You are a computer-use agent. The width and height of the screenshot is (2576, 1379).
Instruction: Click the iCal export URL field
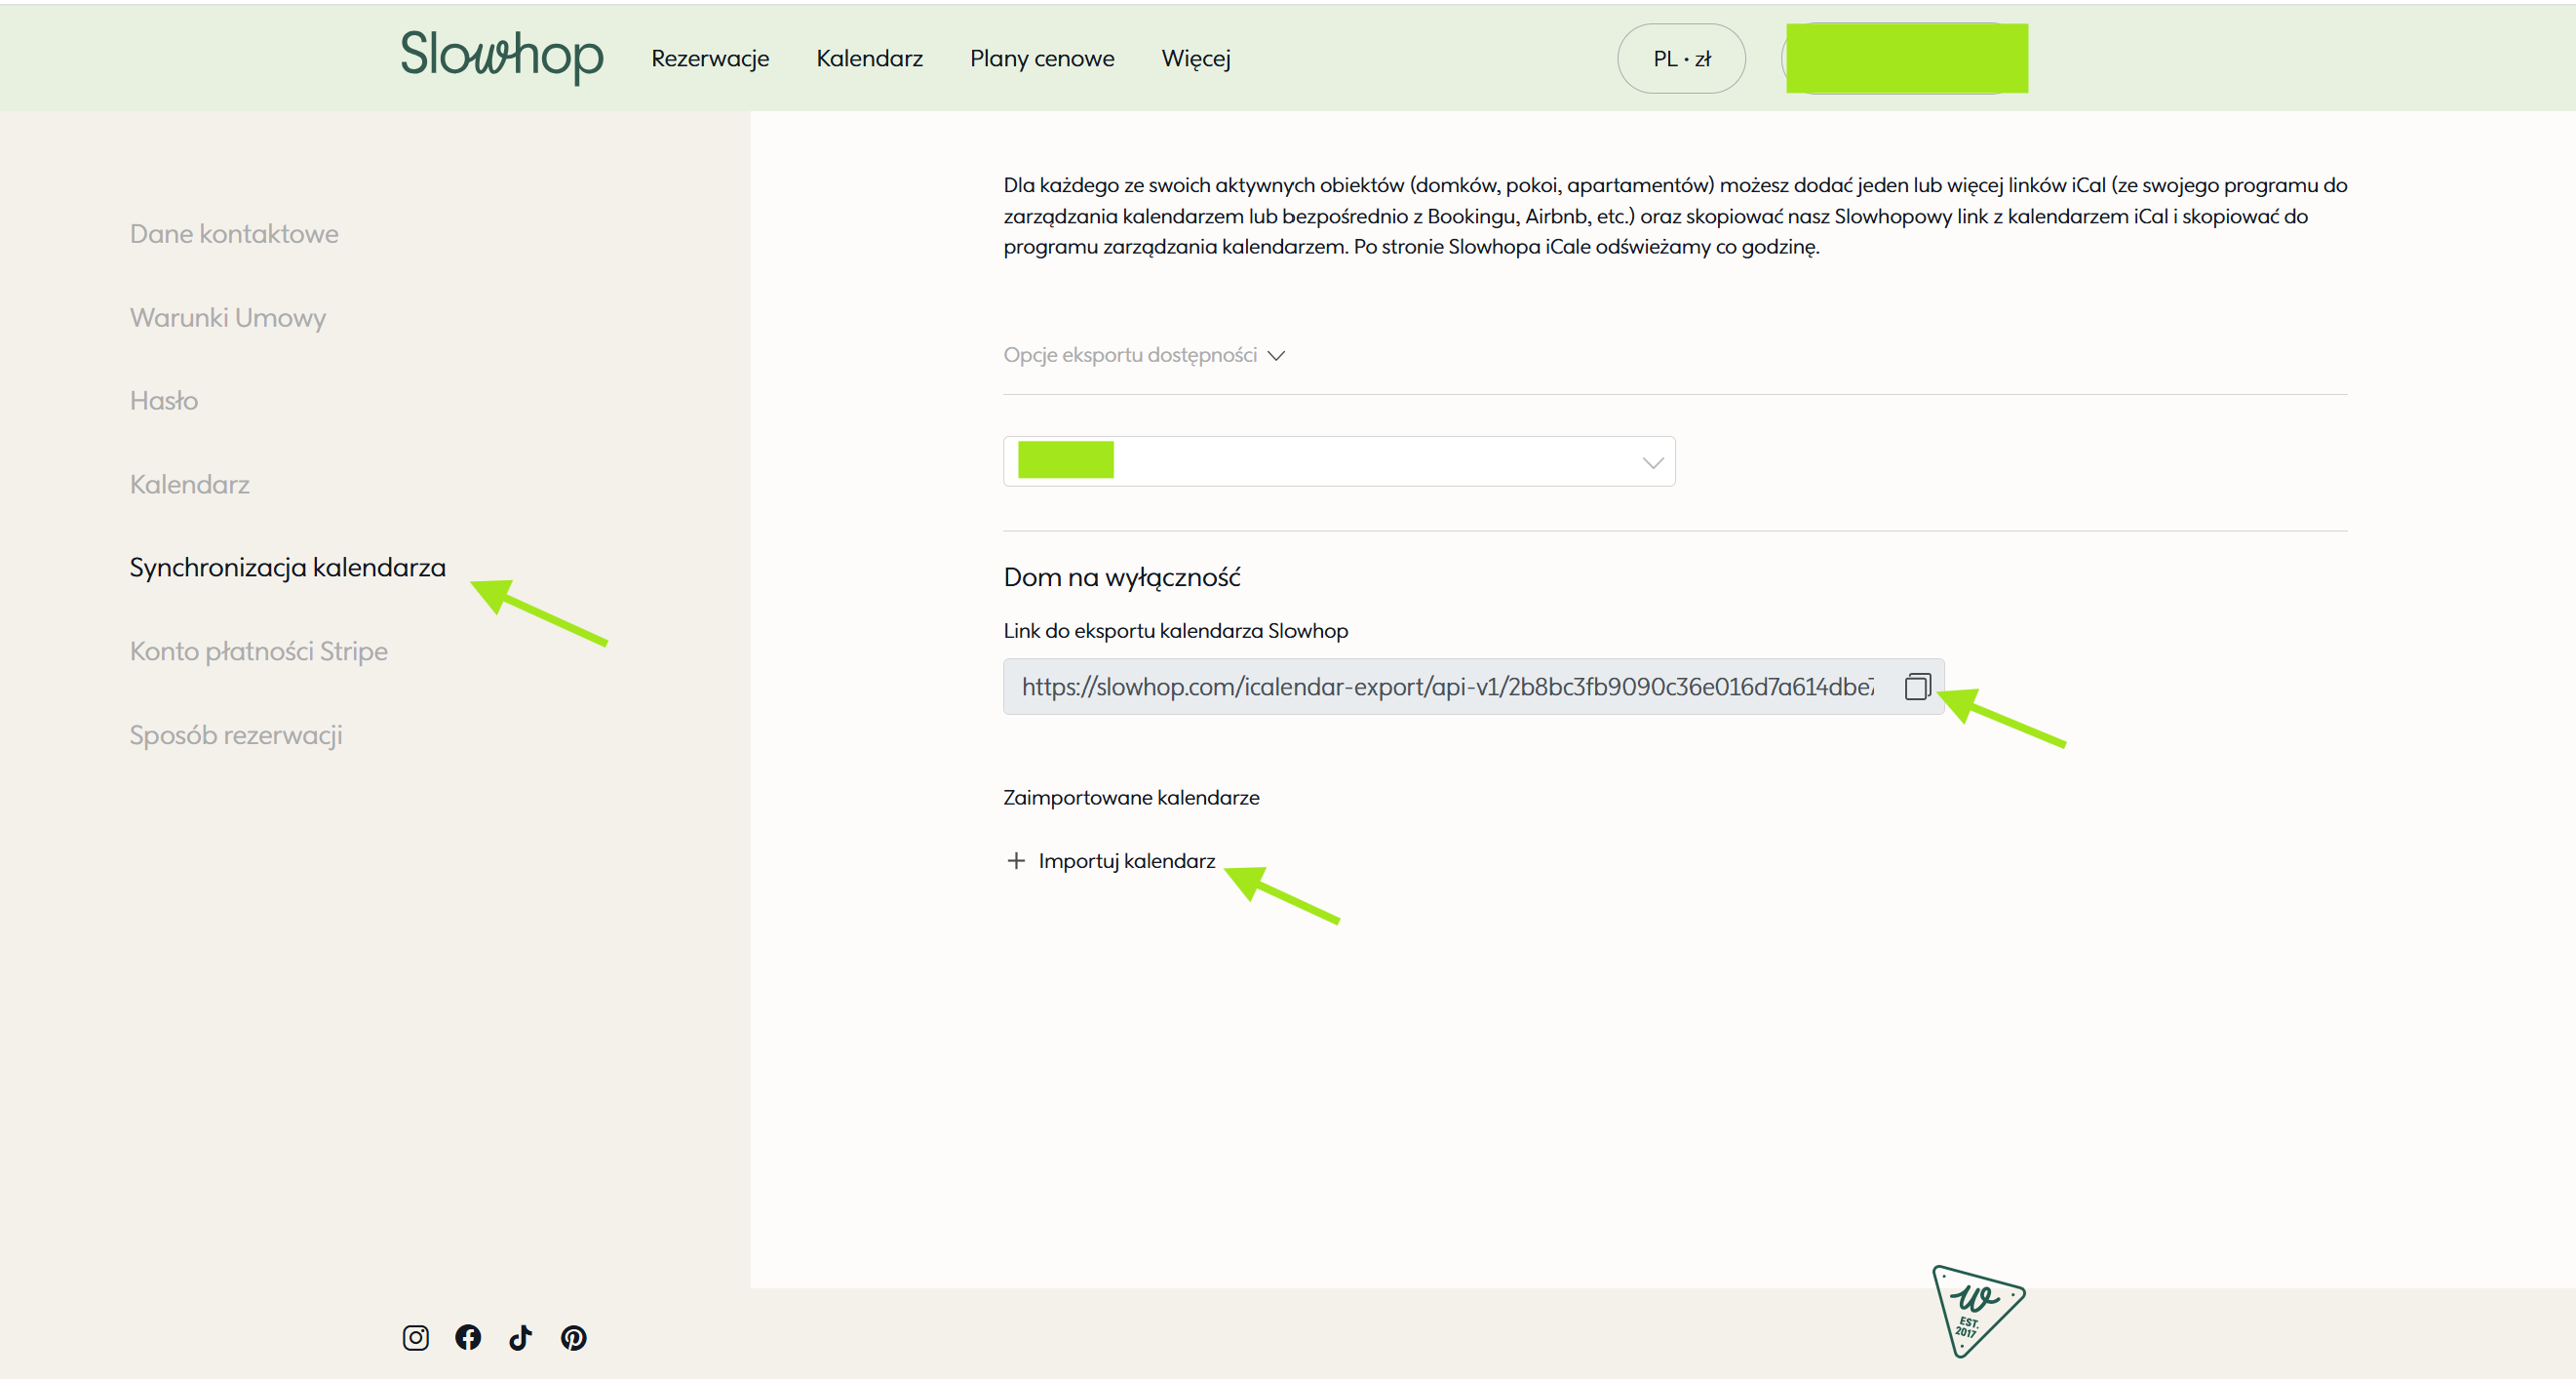pos(1446,687)
